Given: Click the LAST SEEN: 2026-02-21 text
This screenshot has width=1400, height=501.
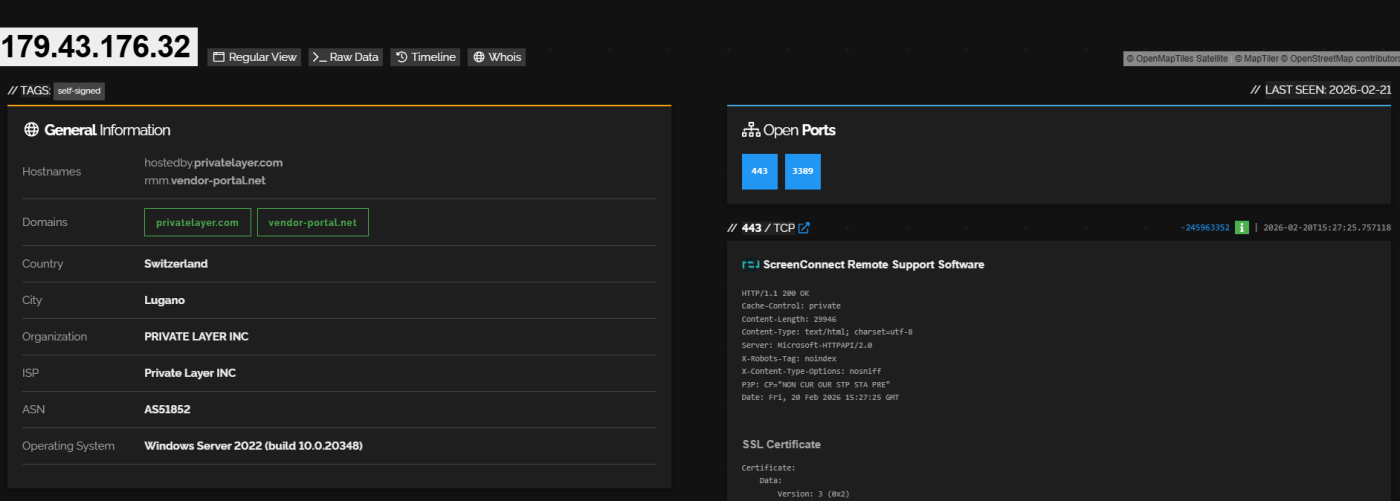Looking at the screenshot, I should click(1328, 90).
